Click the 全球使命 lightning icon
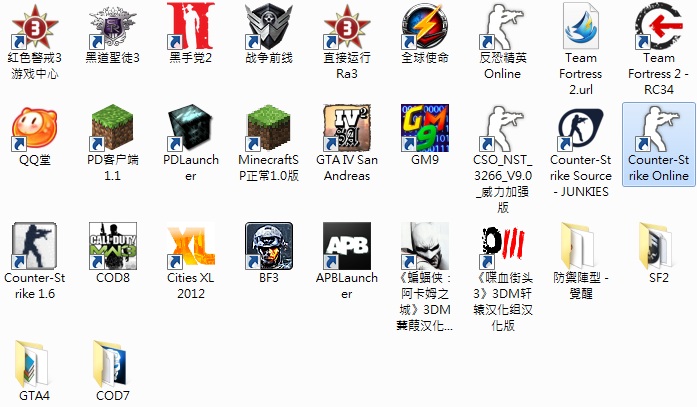The width and height of the screenshot is (697, 407). [x=425, y=26]
